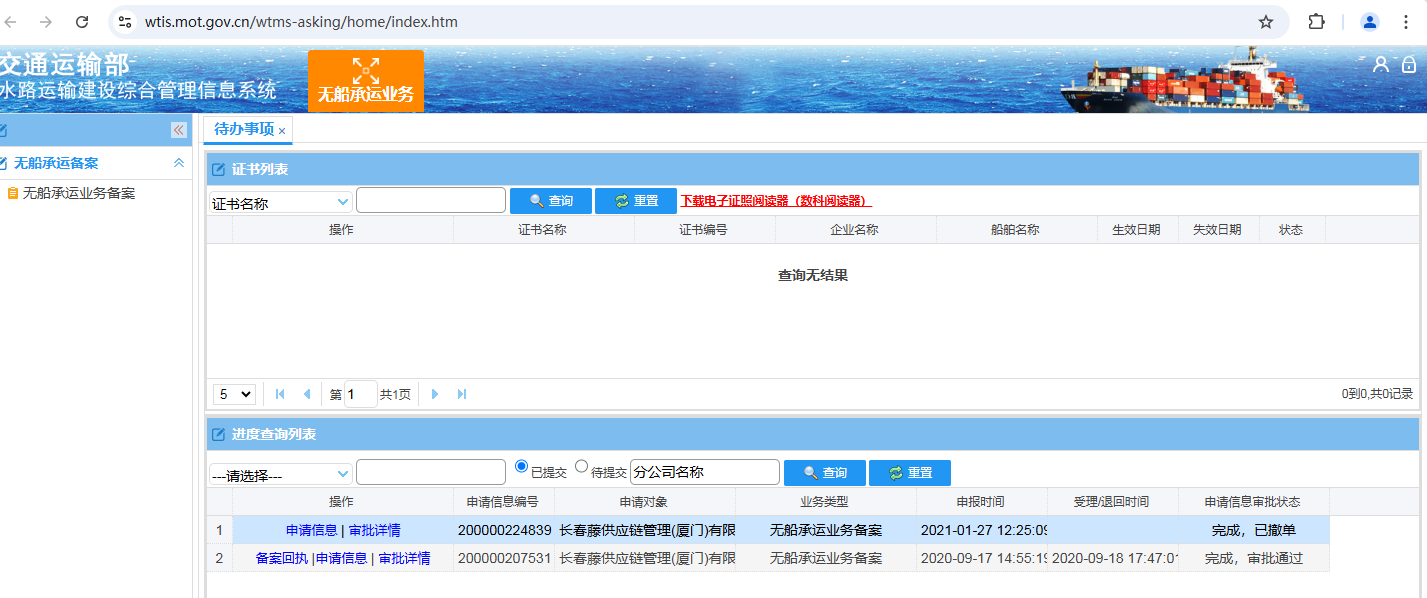Click the 查询 button in certificate list
1427x598 pixels.
point(550,201)
